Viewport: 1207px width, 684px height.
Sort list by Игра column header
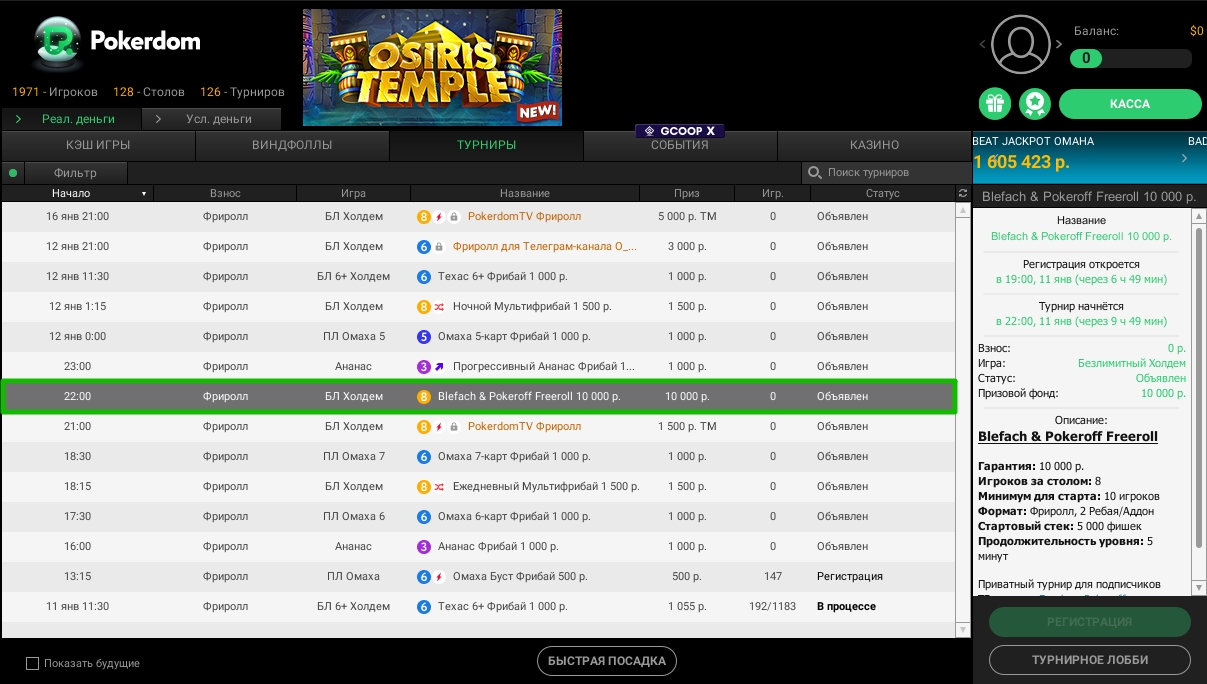point(353,193)
